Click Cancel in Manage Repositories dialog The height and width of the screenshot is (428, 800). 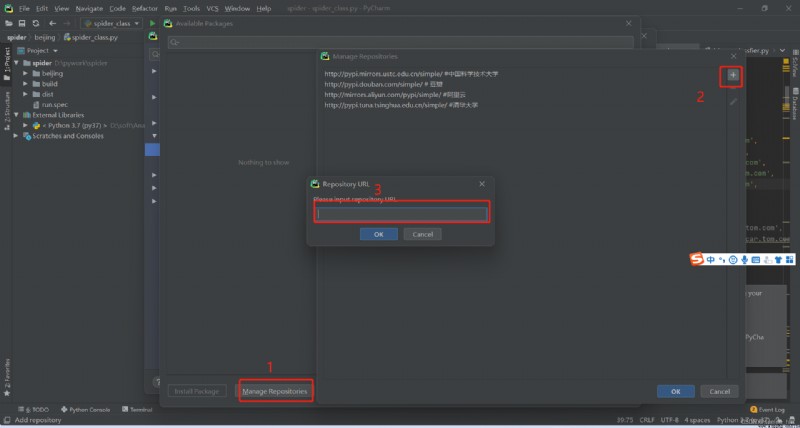pos(719,391)
